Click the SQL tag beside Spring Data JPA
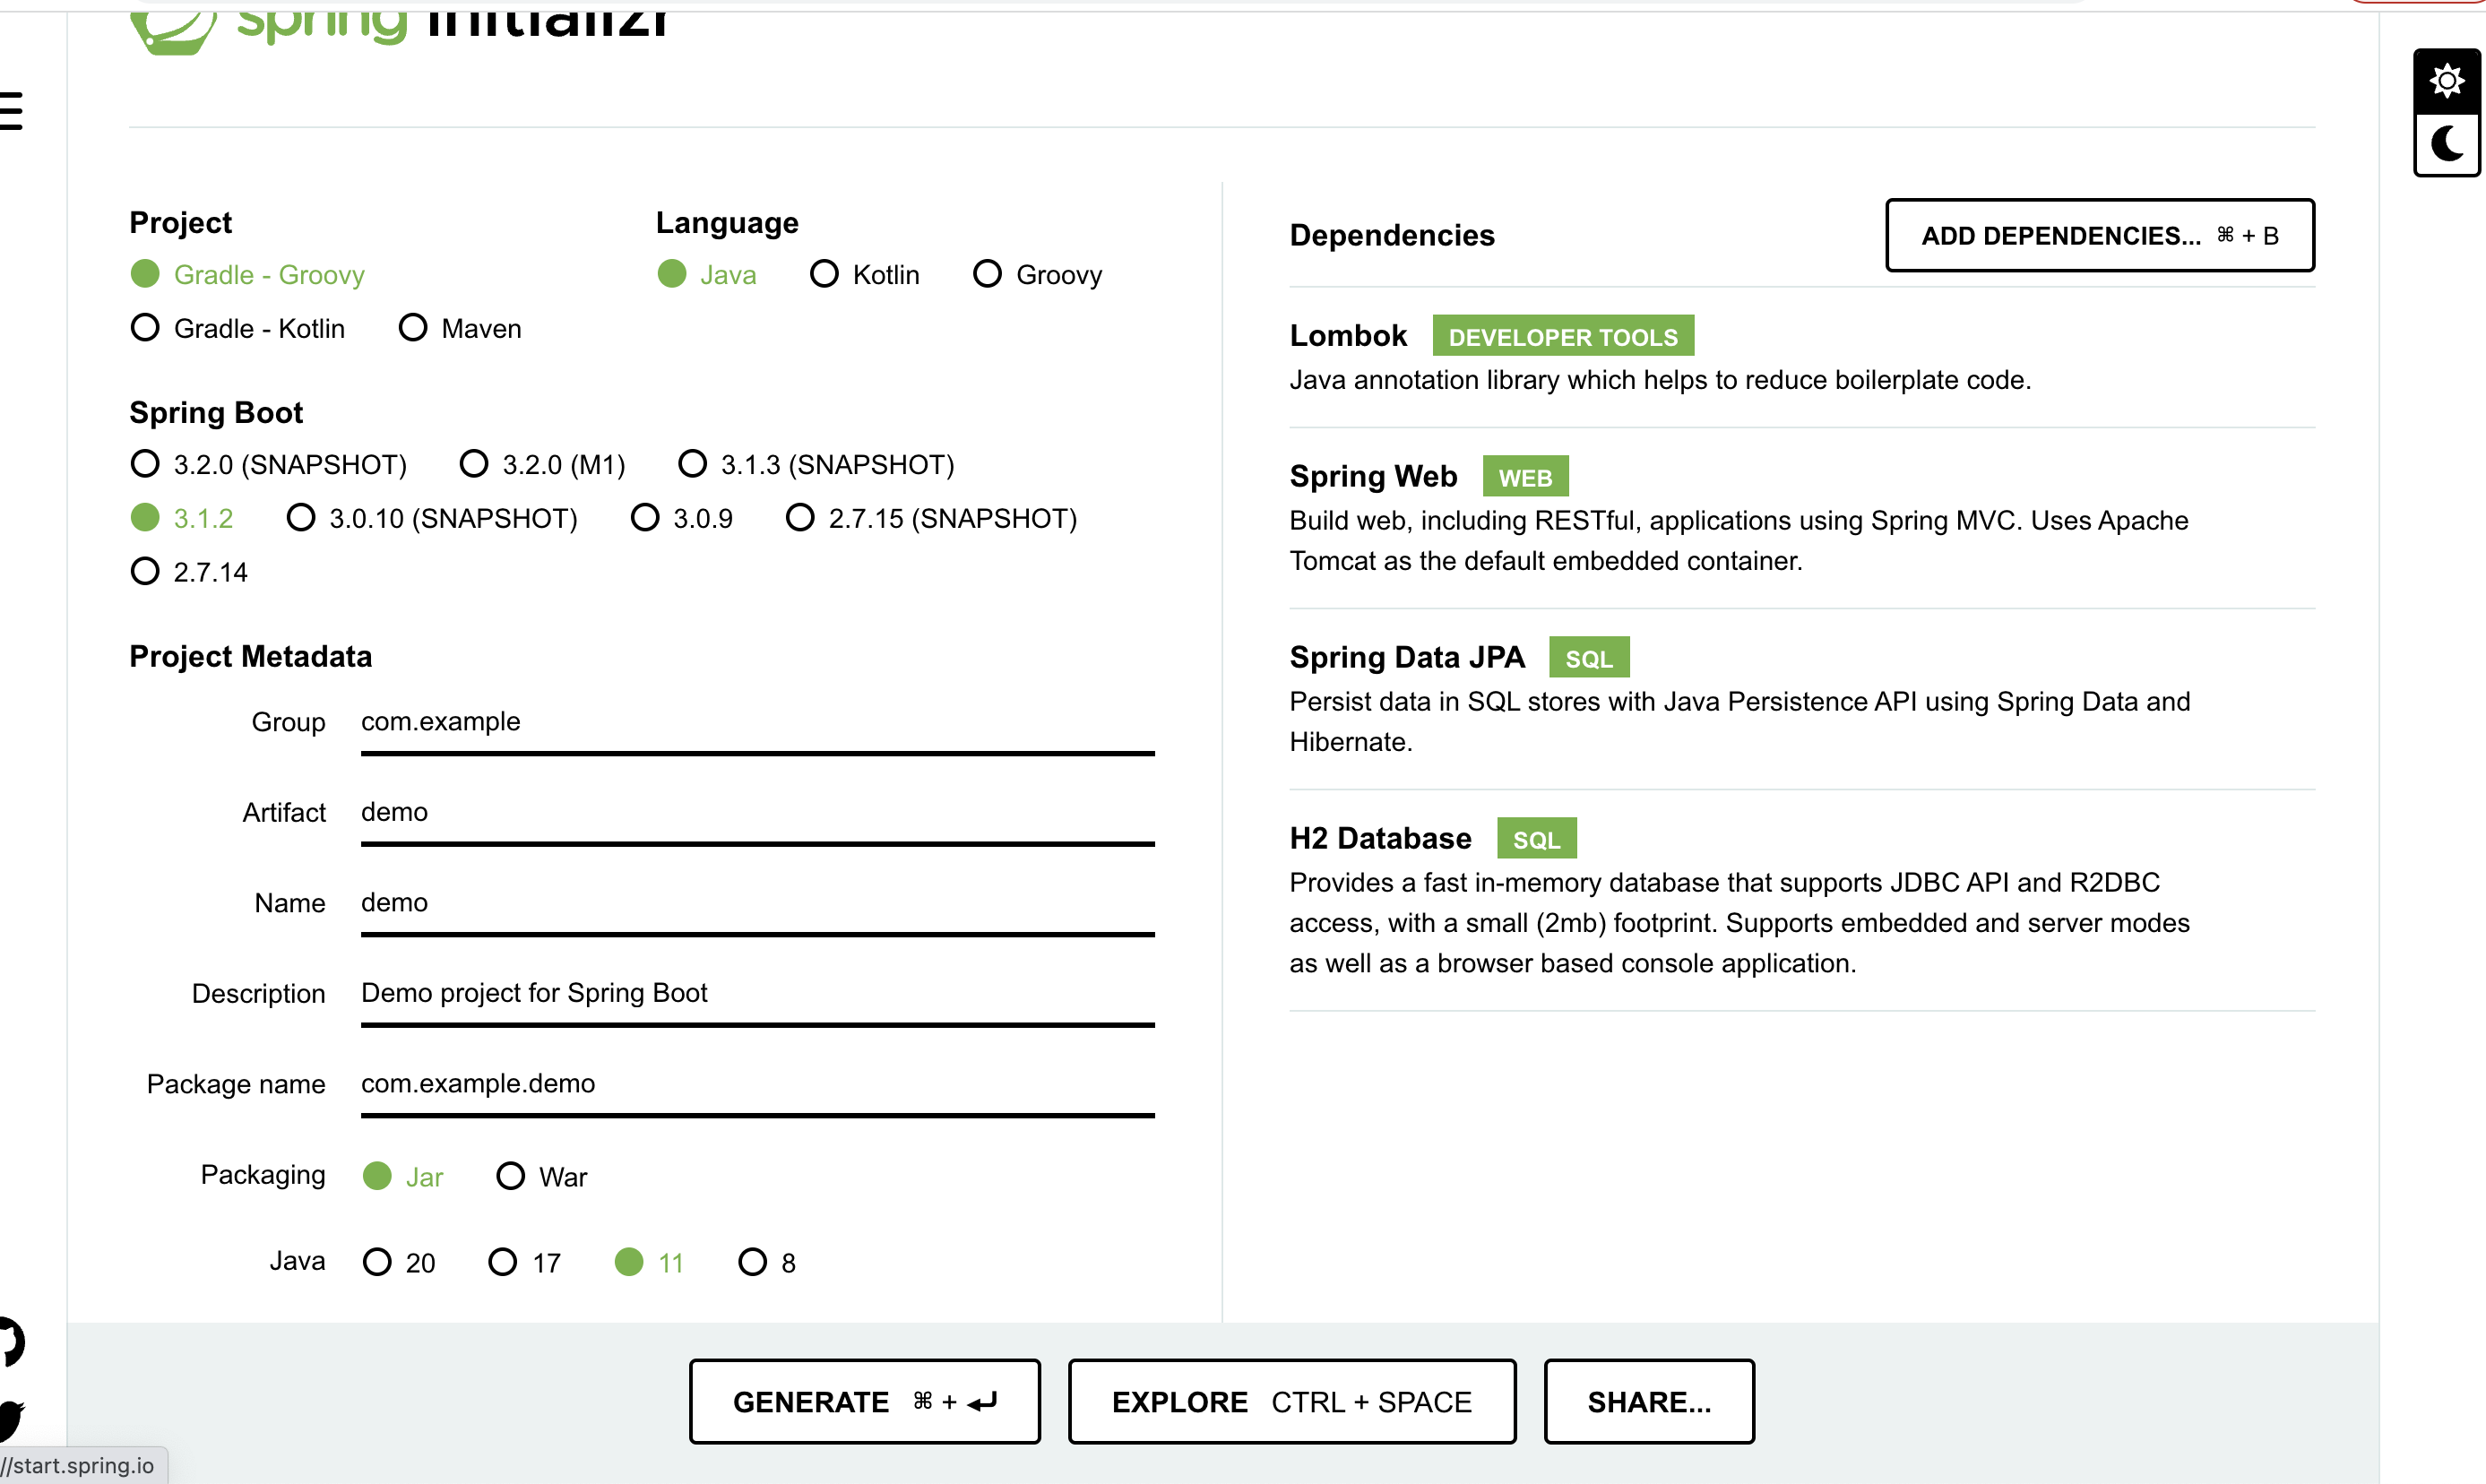2486x1484 pixels. click(1588, 658)
